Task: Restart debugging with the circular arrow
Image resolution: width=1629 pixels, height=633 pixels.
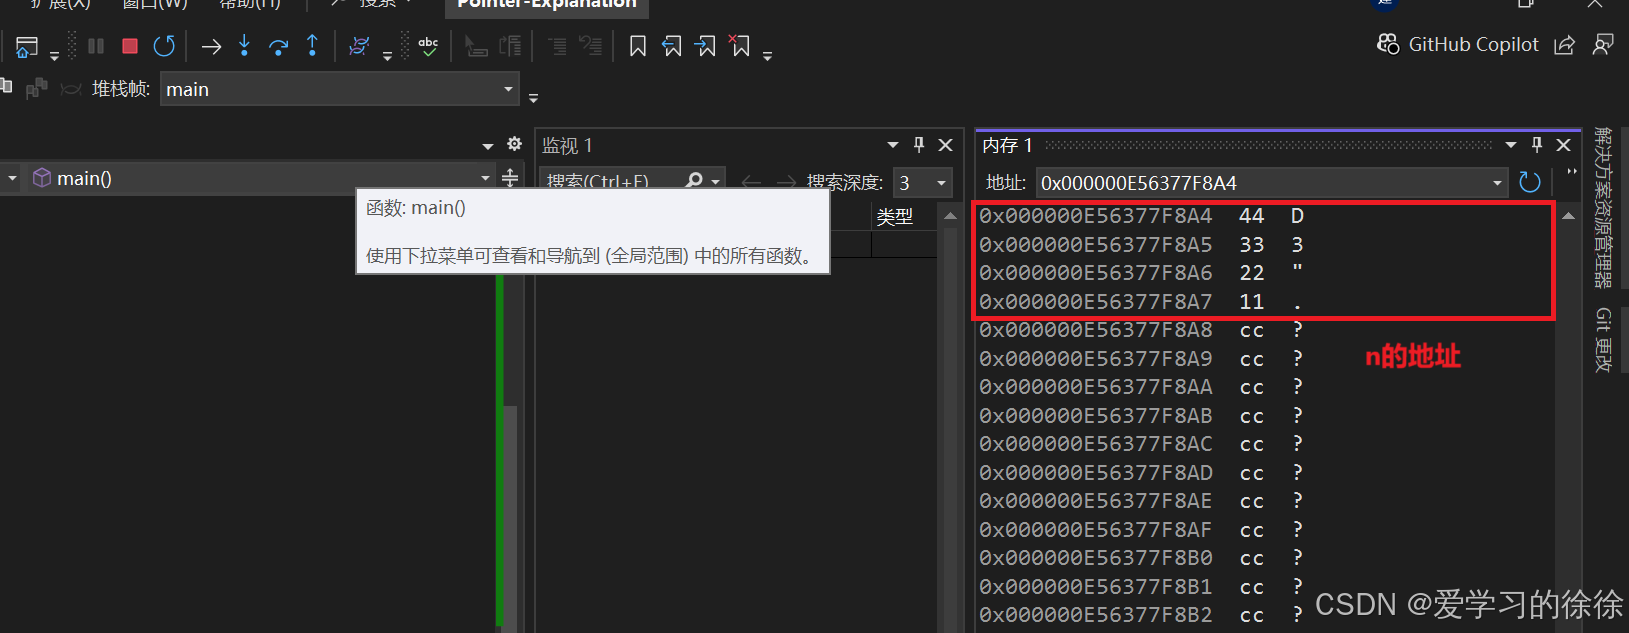Action: (164, 46)
